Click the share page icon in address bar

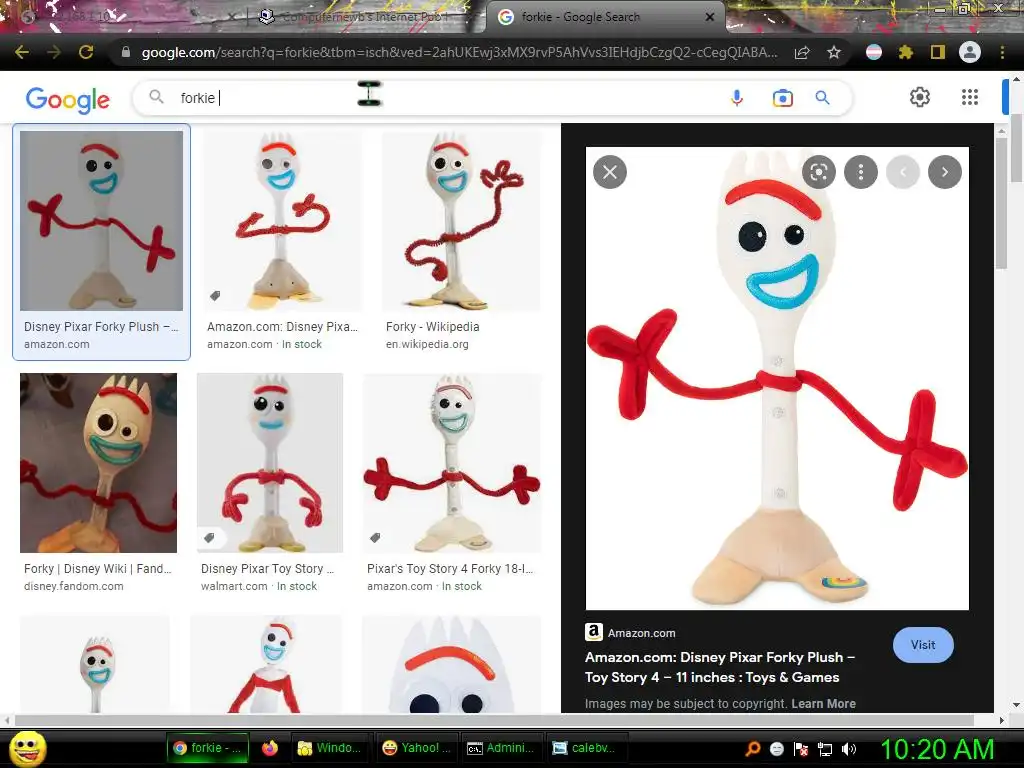pyautogui.click(x=802, y=53)
